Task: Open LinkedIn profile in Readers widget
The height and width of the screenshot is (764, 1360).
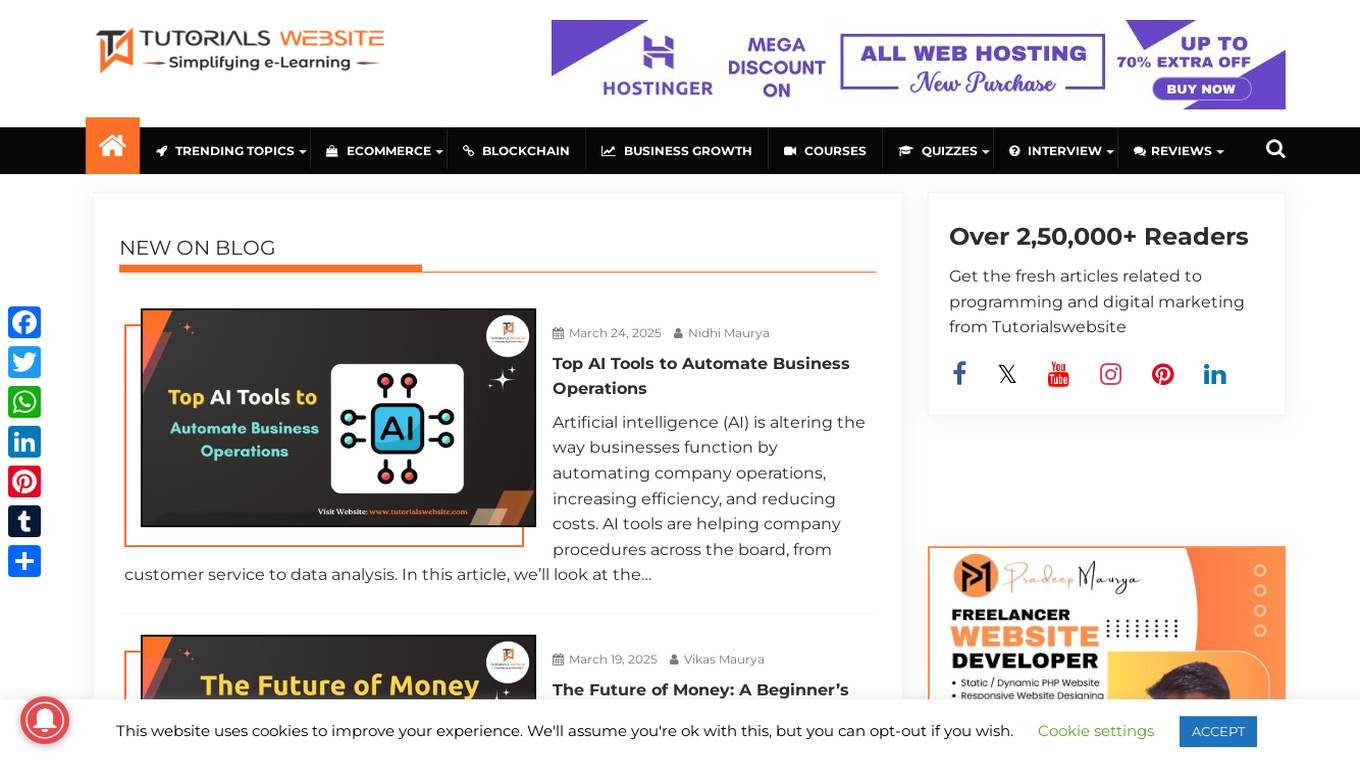Action: 1215,374
